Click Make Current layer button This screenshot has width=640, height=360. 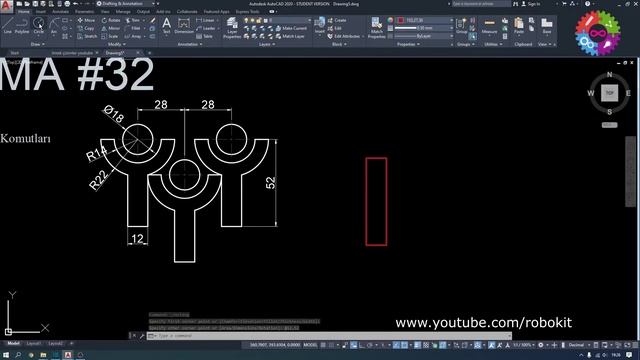291,28
